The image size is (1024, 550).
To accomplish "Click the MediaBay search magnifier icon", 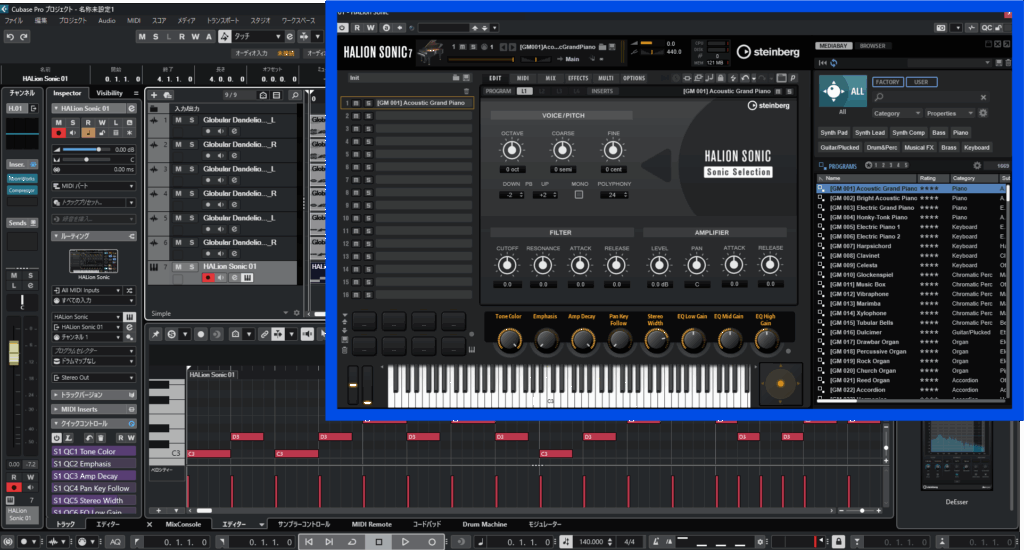I will coord(879,97).
